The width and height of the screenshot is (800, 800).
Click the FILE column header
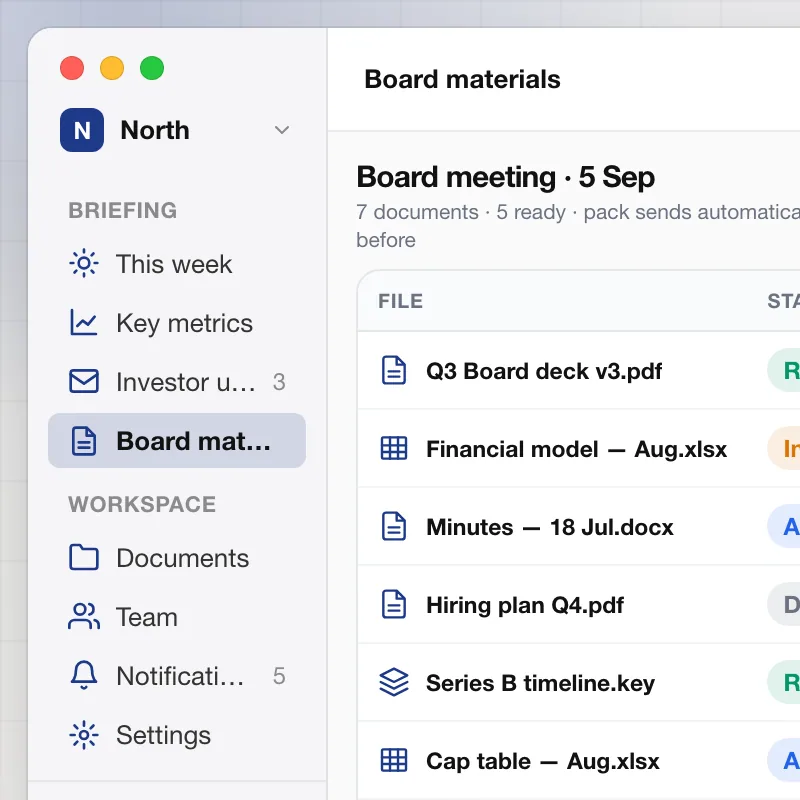[401, 301]
